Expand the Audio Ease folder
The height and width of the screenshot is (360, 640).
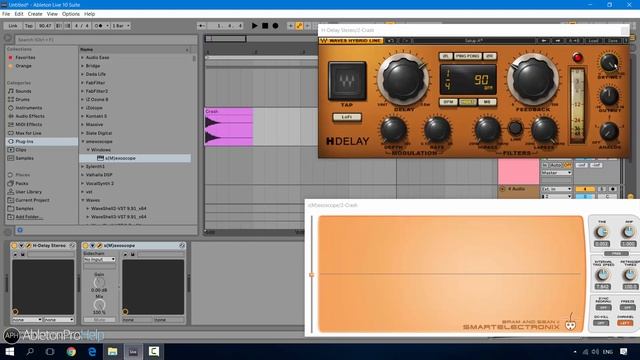[82, 58]
